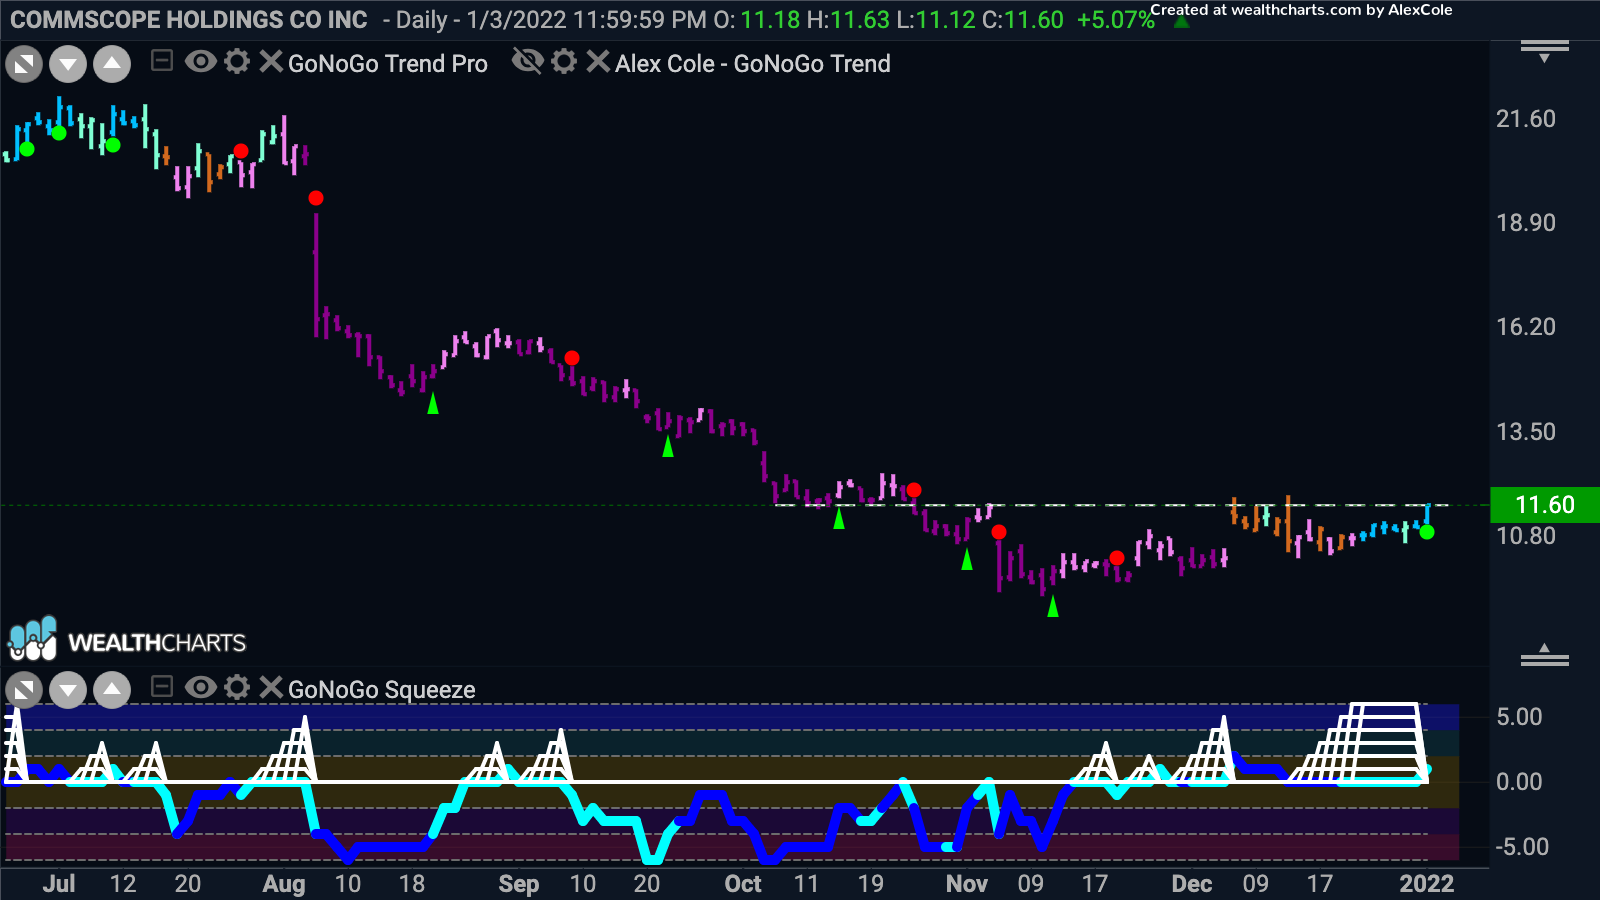The height and width of the screenshot is (900, 1600).
Task: Open settings for Alex Cole - GoNoGo Trend
Action: click(x=564, y=62)
